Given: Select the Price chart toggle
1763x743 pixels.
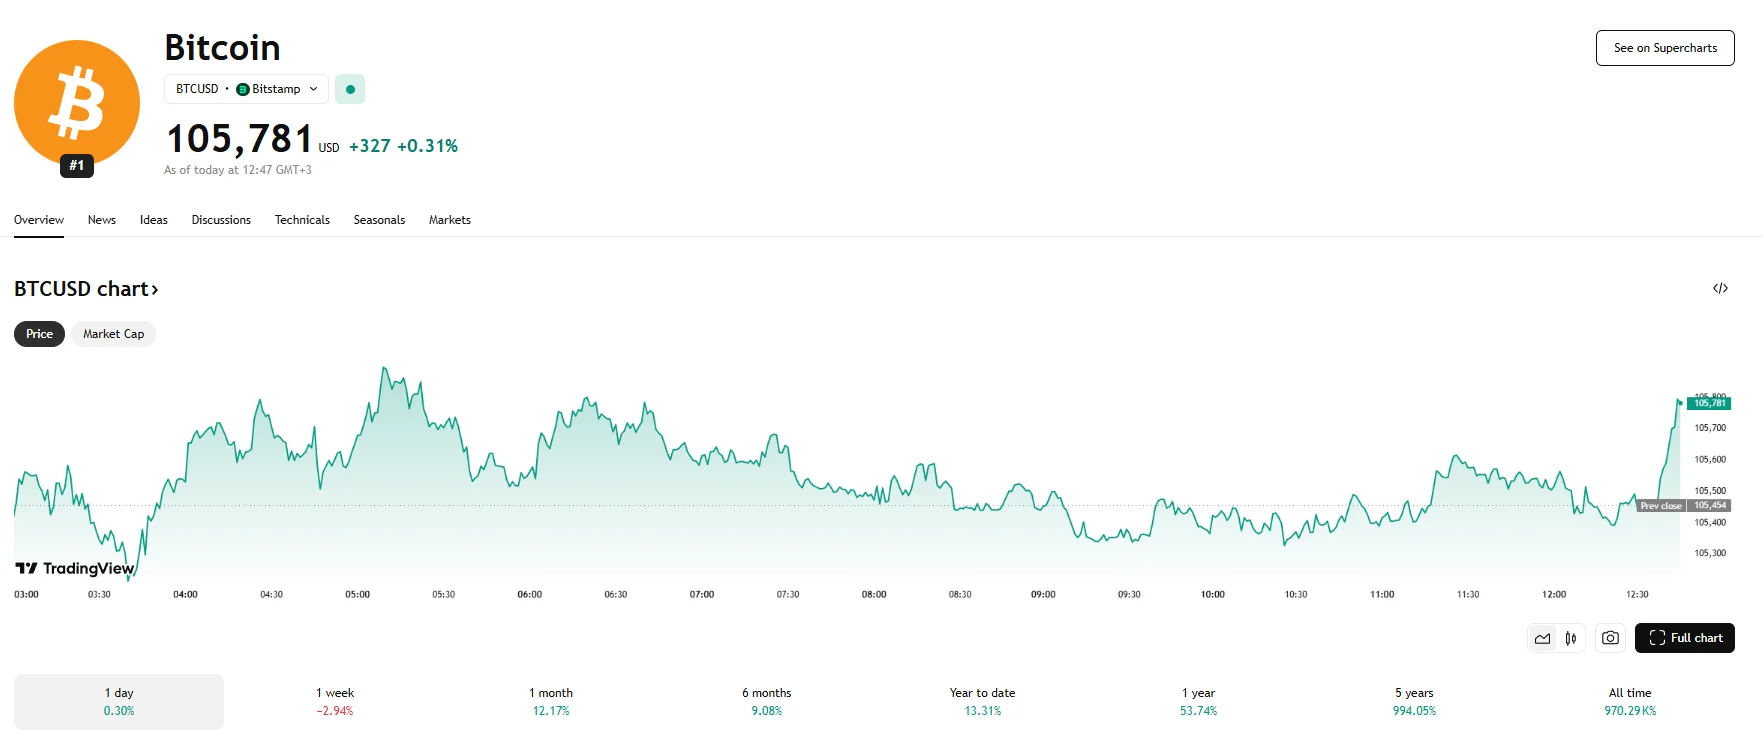Looking at the screenshot, I should click(x=39, y=334).
